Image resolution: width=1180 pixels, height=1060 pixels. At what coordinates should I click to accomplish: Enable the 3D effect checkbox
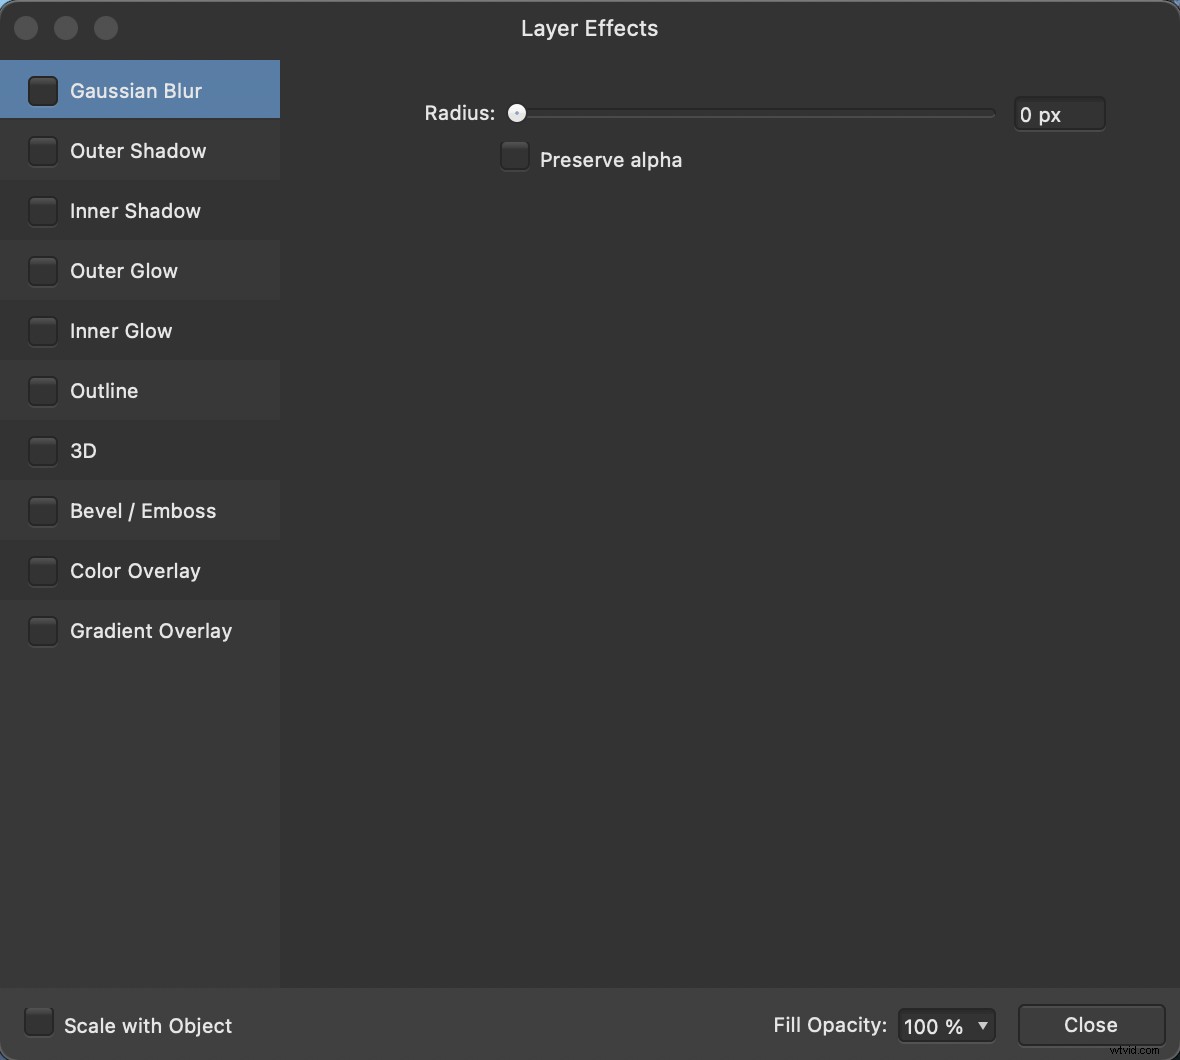(x=43, y=451)
